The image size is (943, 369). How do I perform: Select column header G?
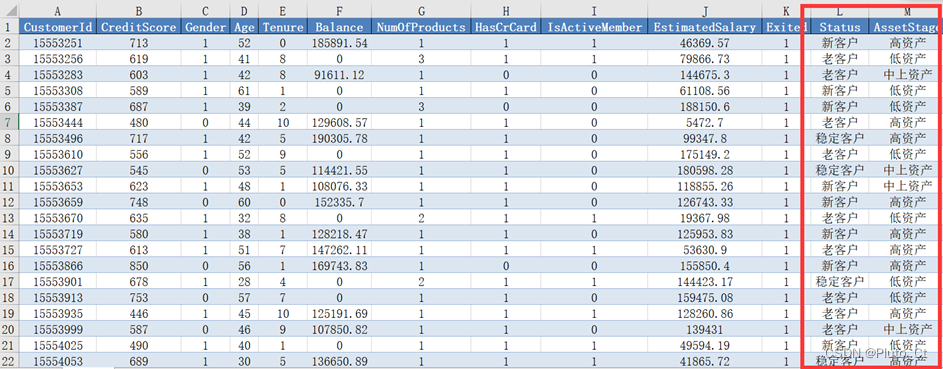421,10
